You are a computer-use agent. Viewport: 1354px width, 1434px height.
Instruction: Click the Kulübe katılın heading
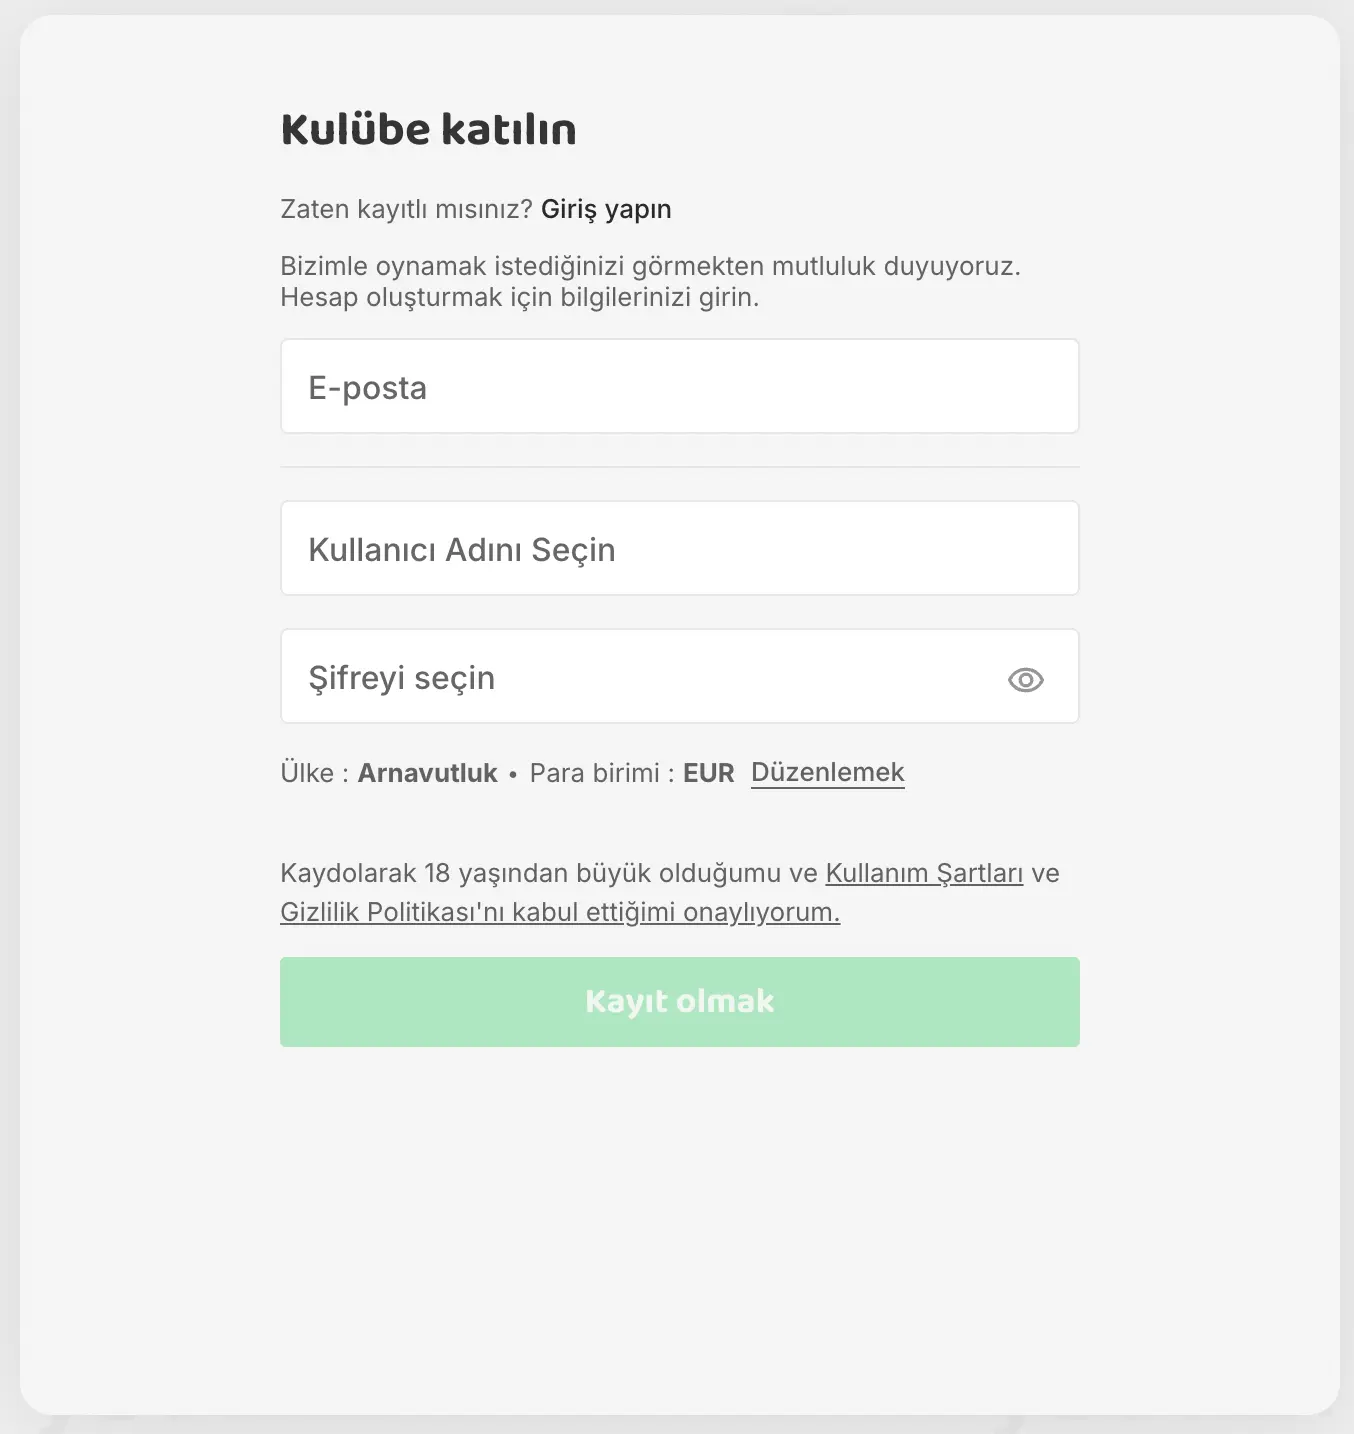[428, 130]
